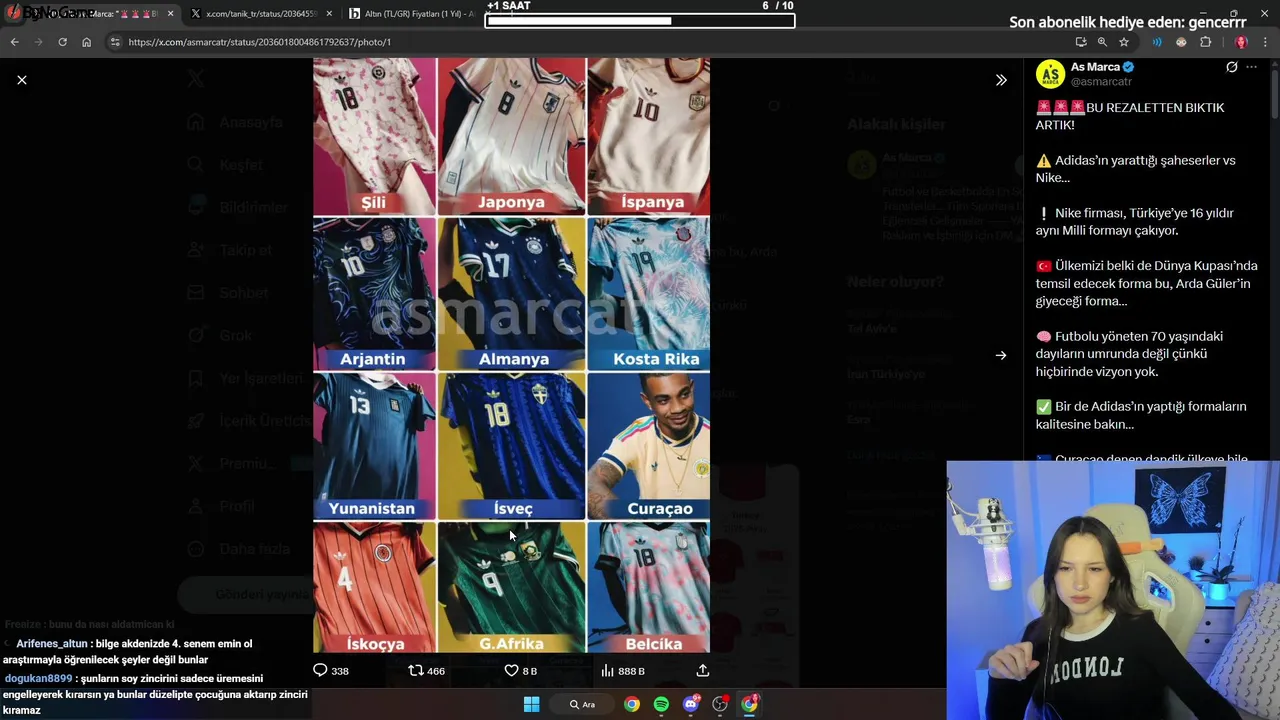
Task: Click the share upload icon below photo
Action: [x=703, y=671]
